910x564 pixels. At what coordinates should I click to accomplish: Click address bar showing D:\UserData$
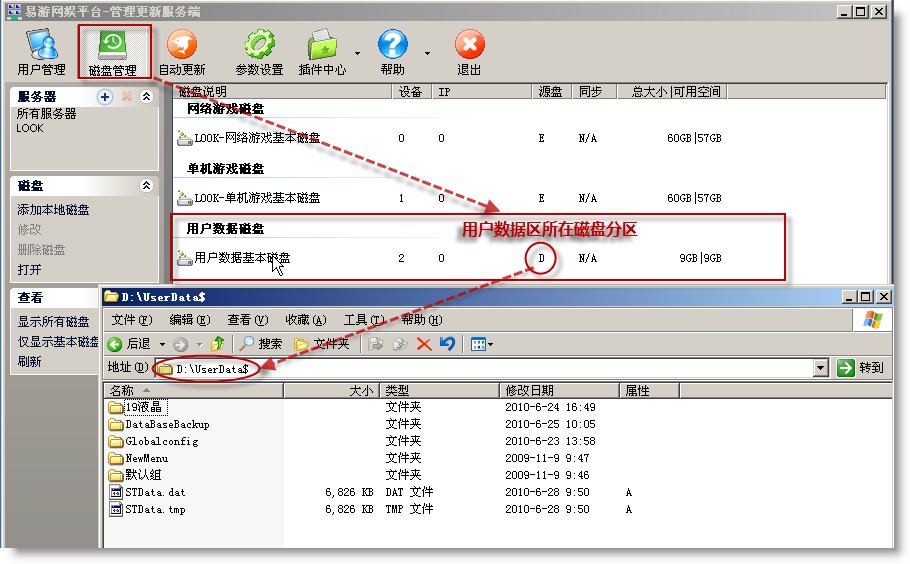coord(485,368)
